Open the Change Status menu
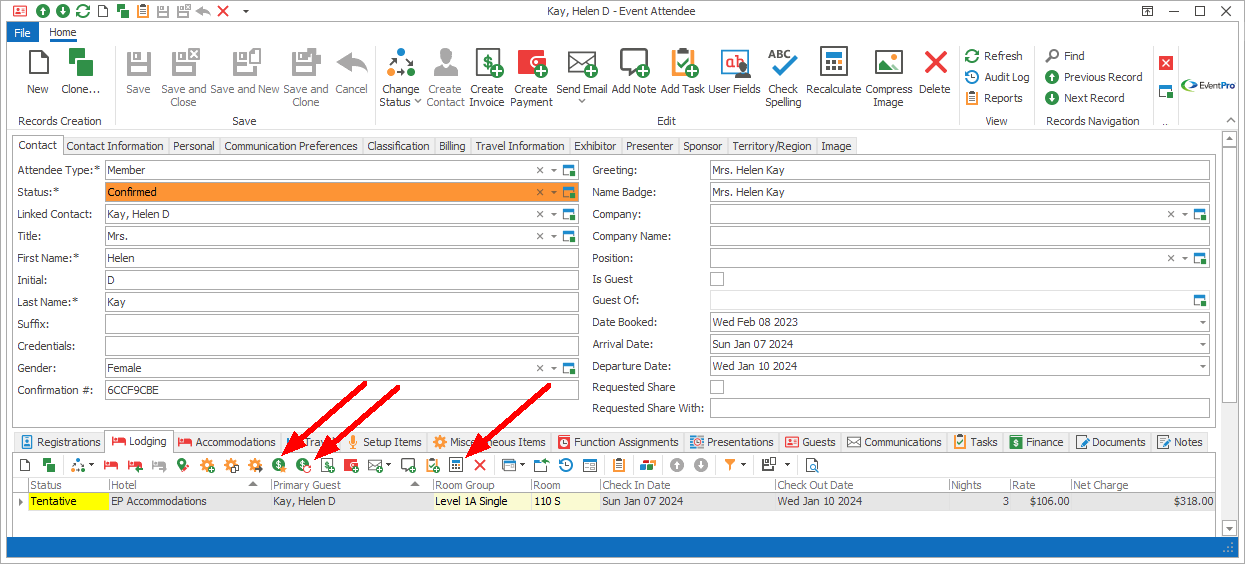This screenshot has width=1245, height=564. [400, 78]
